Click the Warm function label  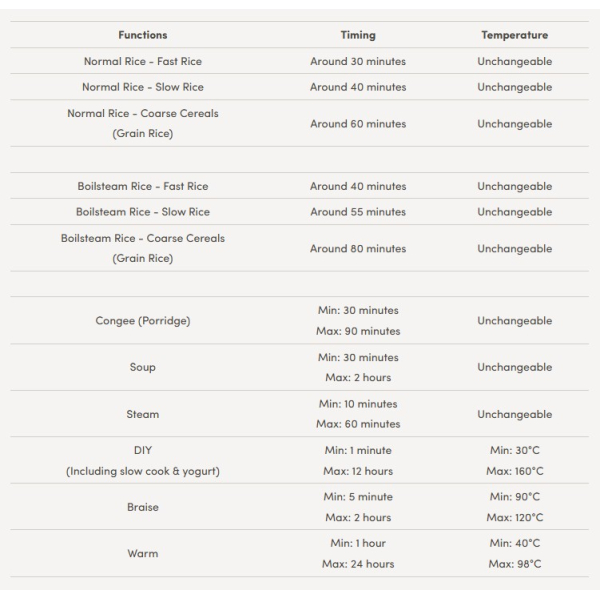143,553
